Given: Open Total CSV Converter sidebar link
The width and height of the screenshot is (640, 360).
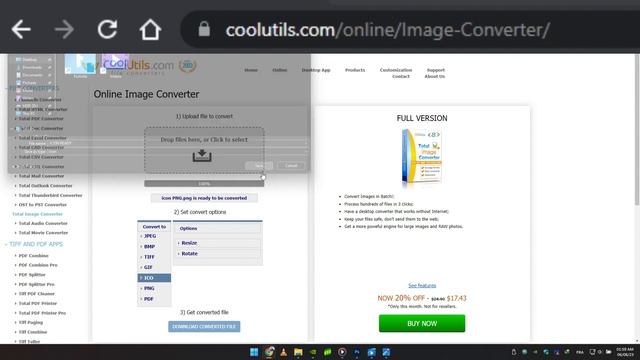Looking at the screenshot, I should (x=41, y=157).
